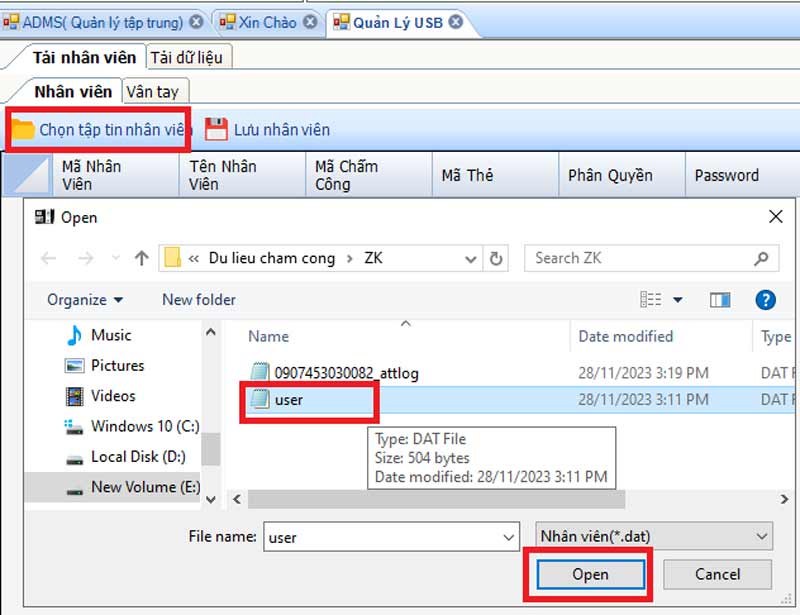The image size is (800, 615).
Task: Open the Windows 10 (C:) drive
Action: pyautogui.click(x=132, y=426)
